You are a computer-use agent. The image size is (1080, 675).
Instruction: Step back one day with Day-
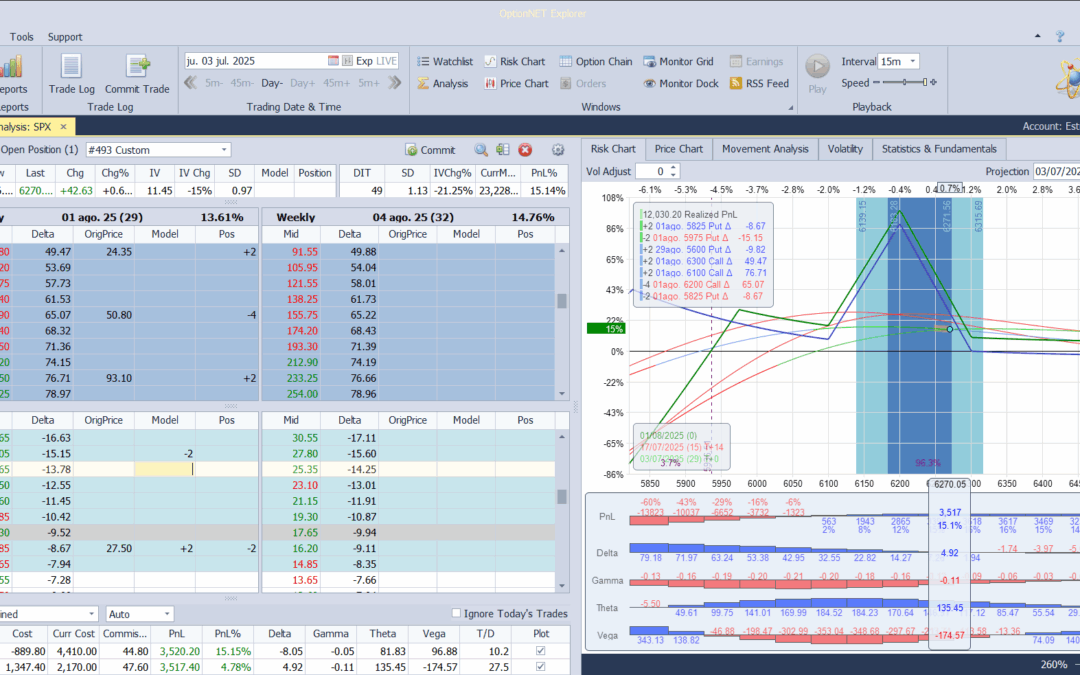coord(271,83)
